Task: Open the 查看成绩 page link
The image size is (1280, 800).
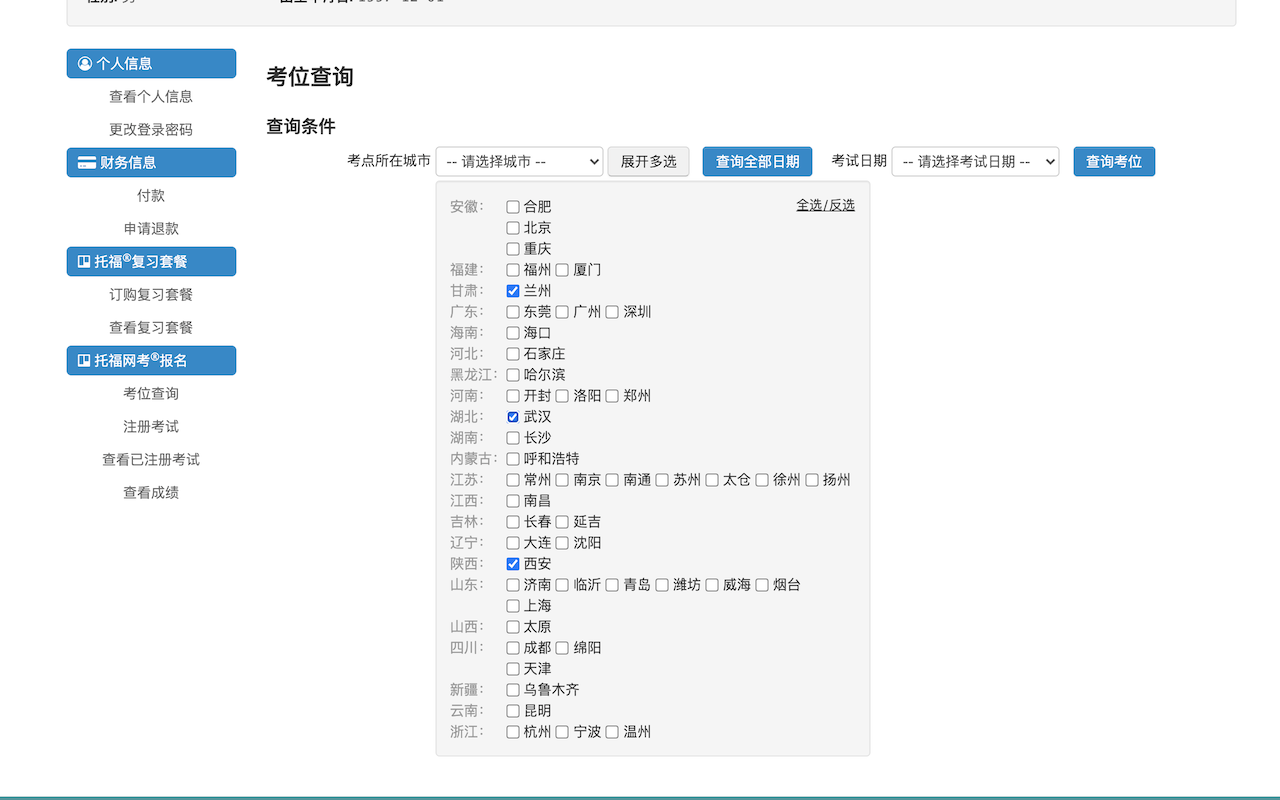Action: coord(150,492)
